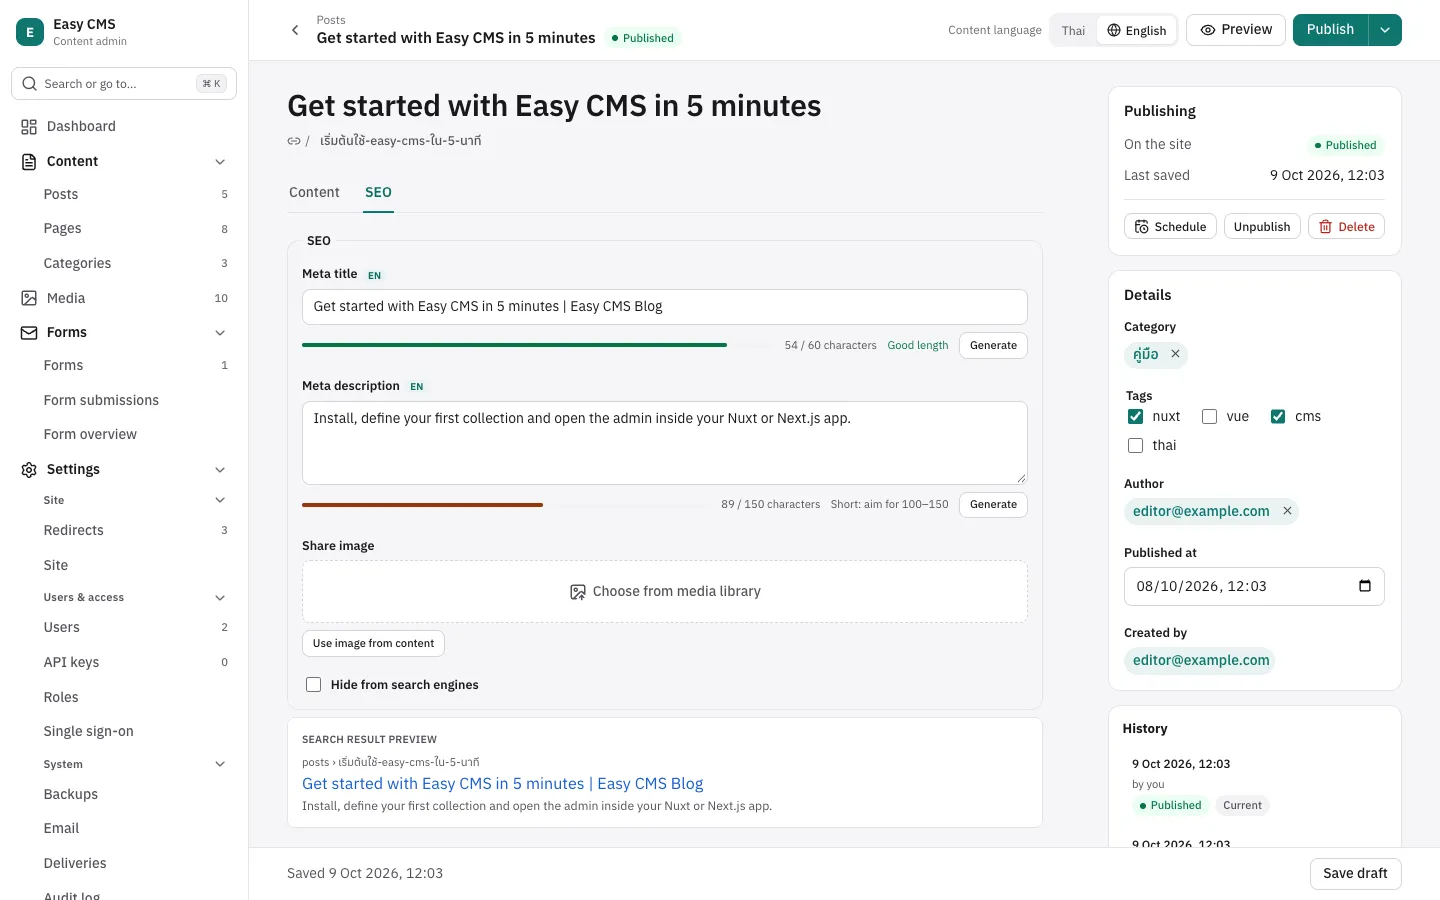Viewport: 1440px width, 900px height.
Task: Select the SEO tab
Action: (x=378, y=192)
